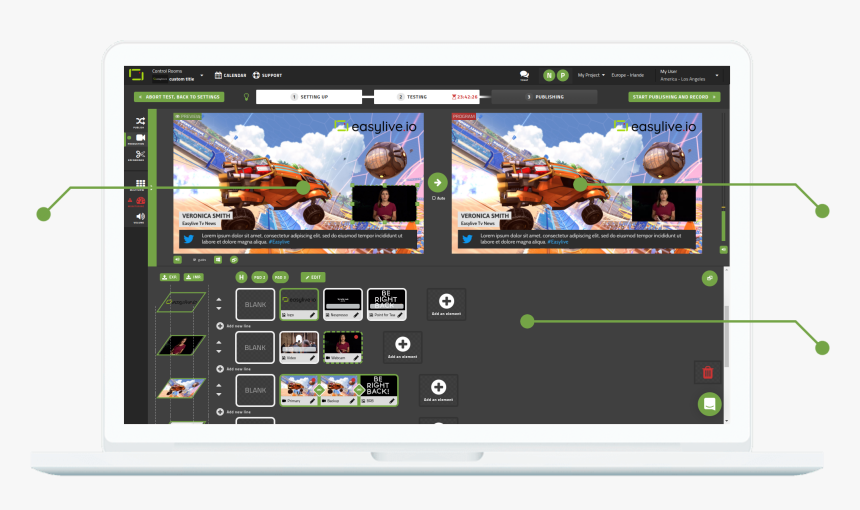
Task: Open the grid buttons icon in sidebar
Action: [x=140, y=184]
